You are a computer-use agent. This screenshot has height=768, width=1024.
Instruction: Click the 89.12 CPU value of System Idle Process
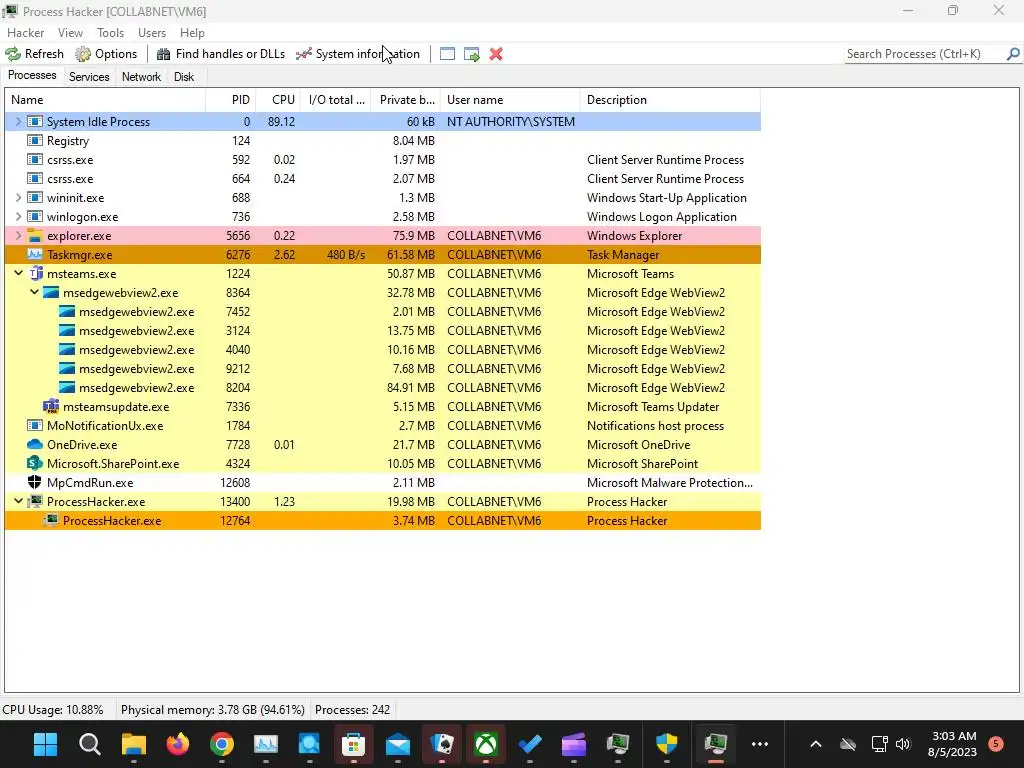pyautogui.click(x=281, y=121)
